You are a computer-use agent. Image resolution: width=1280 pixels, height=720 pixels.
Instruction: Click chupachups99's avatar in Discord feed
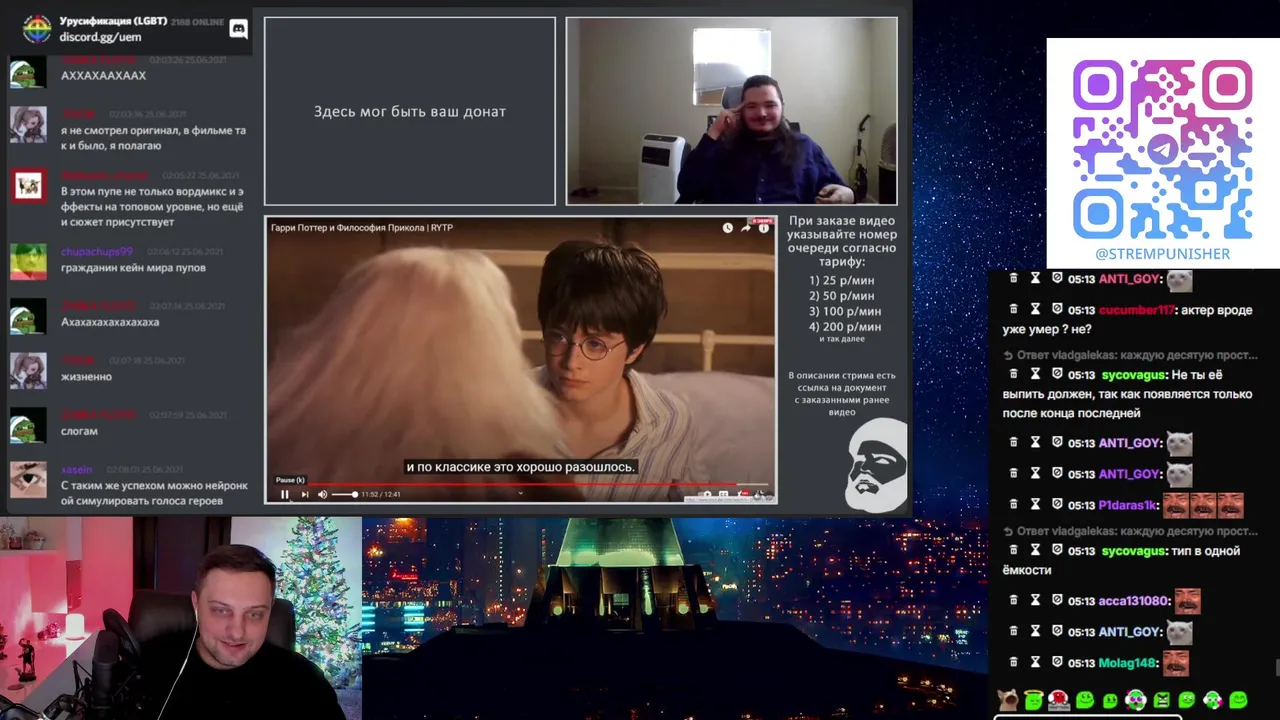[x=28, y=262]
